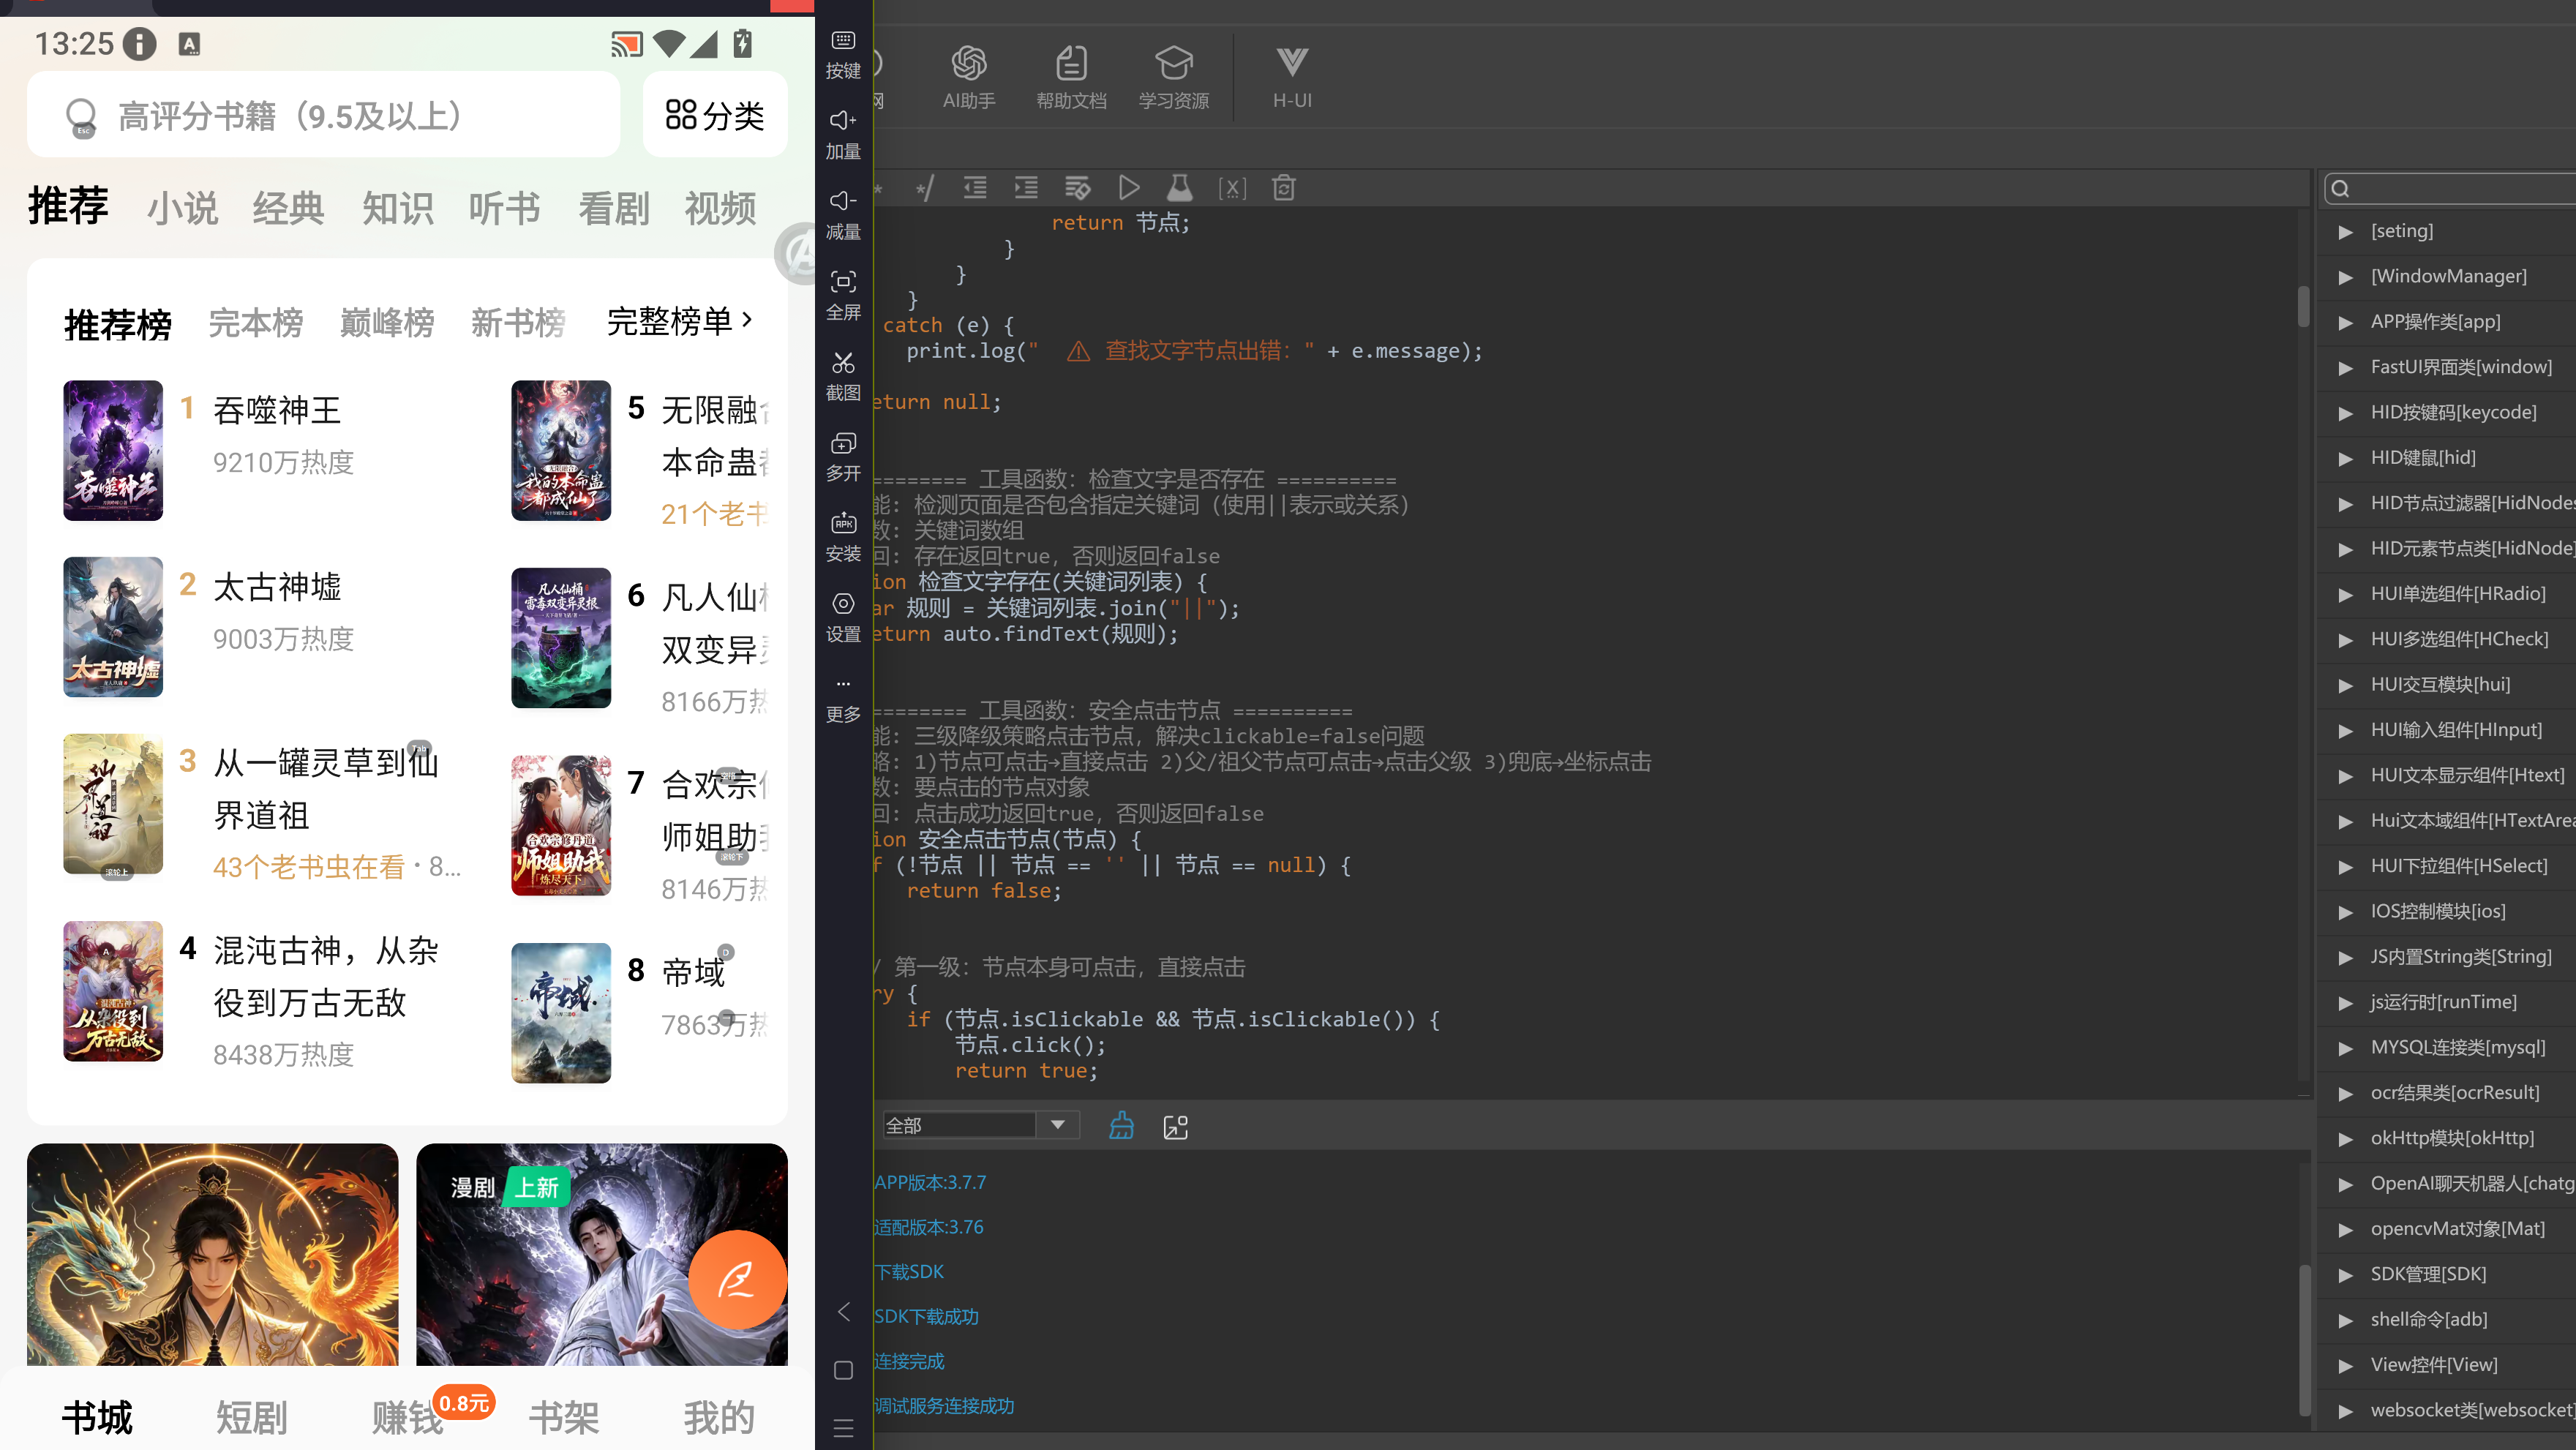Select the 巅峰榜 ranking tab
This screenshot has width=2576, height=1450.
387,323
